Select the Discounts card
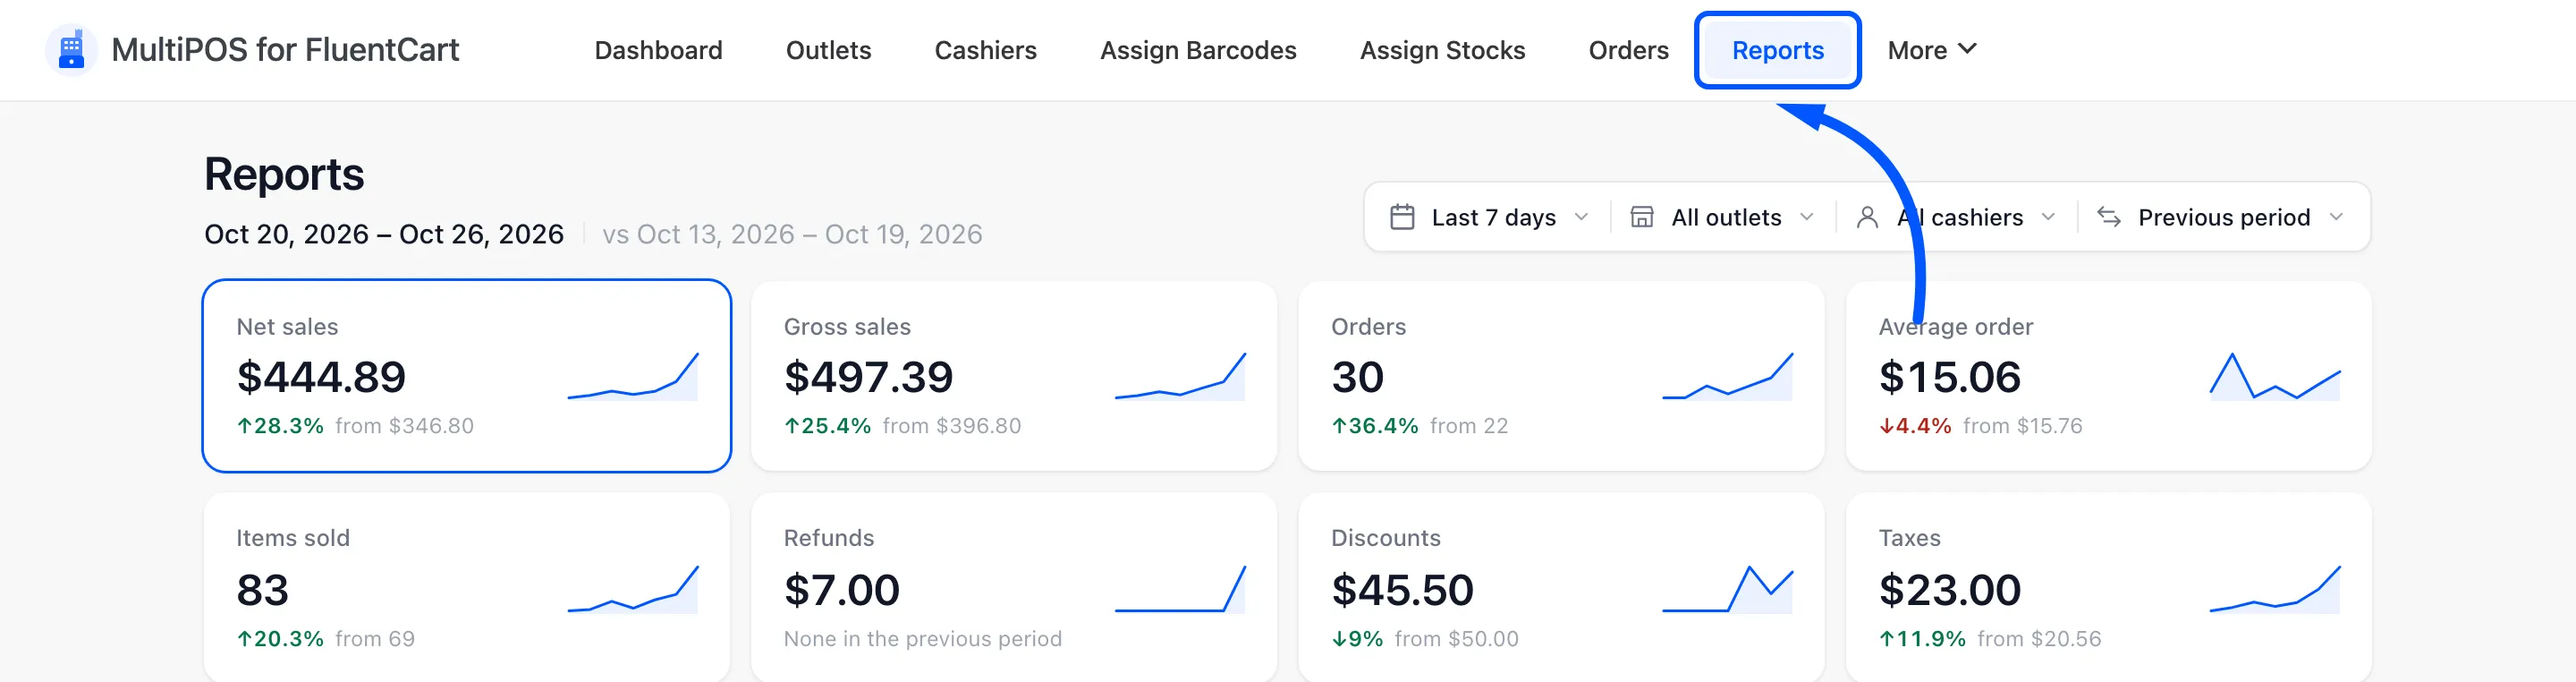The width and height of the screenshot is (2576, 682). [1561, 588]
